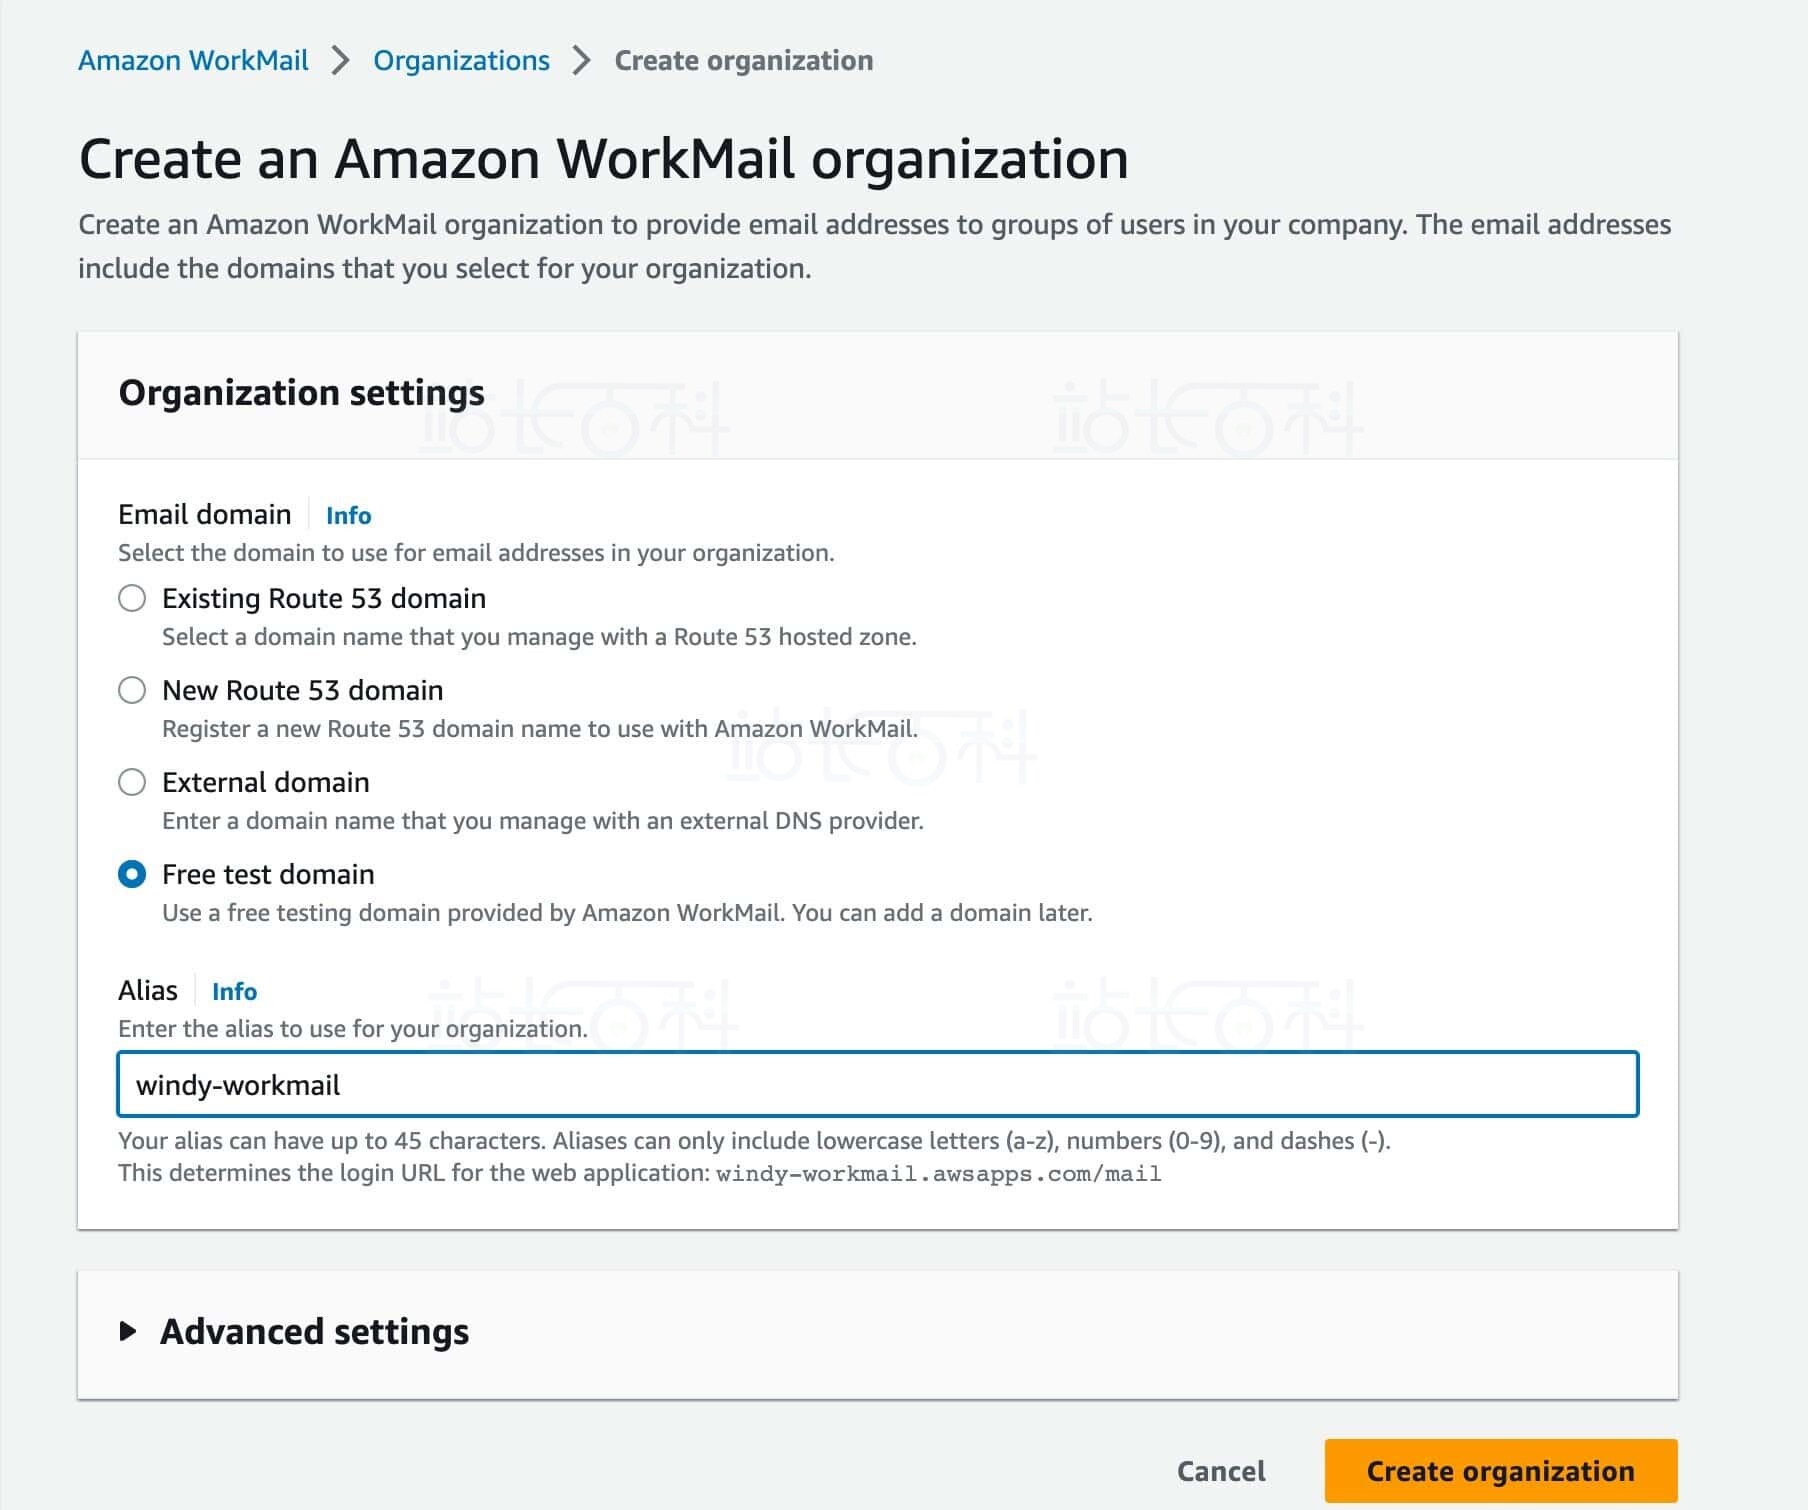Viewport: 1808px width, 1510px height.
Task: Select the External domain radio button
Action: click(x=132, y=783)
